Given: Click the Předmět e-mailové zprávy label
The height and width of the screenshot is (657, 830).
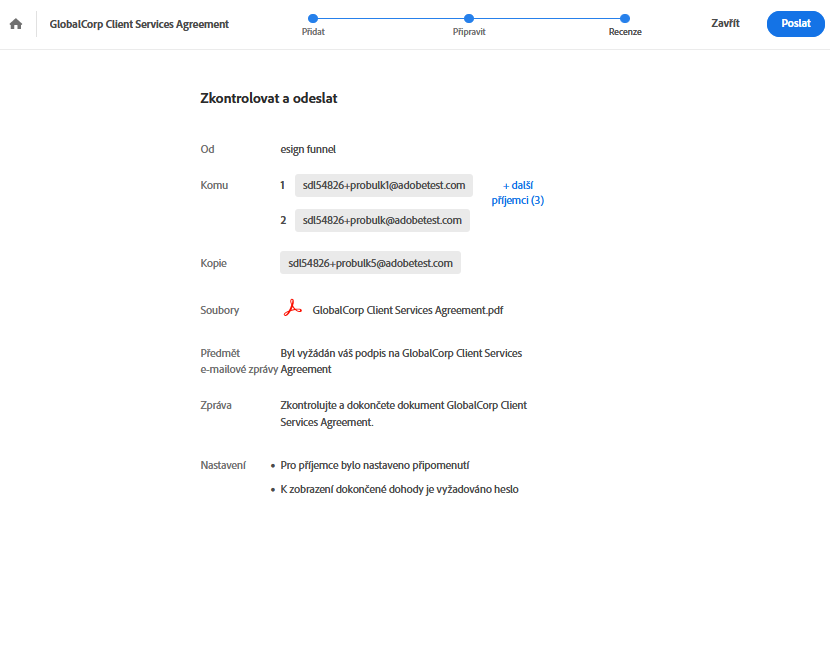Looking at the screenshot, I should tap(239, 361).
